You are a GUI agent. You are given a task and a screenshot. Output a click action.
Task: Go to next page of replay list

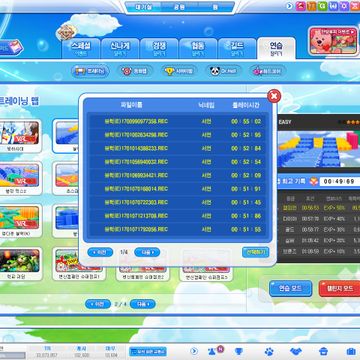pos(147,252)
